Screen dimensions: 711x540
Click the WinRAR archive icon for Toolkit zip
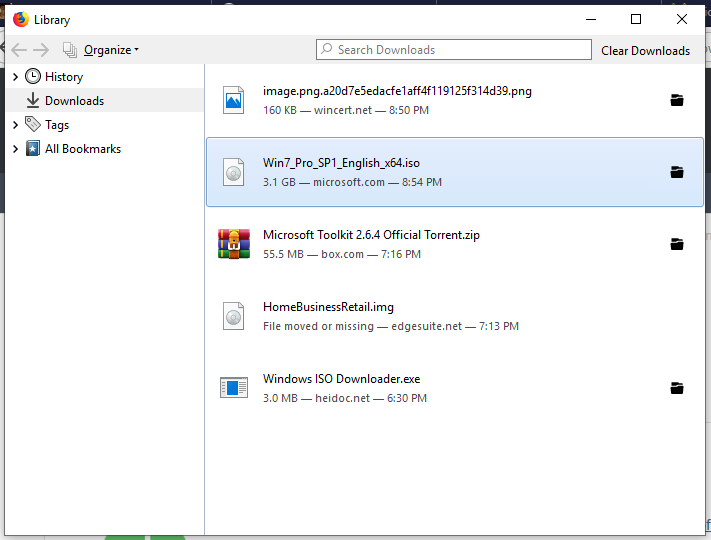234,244
